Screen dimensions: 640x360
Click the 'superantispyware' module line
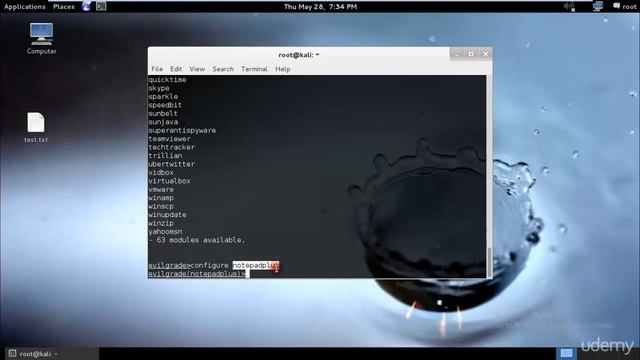point(182,131)
